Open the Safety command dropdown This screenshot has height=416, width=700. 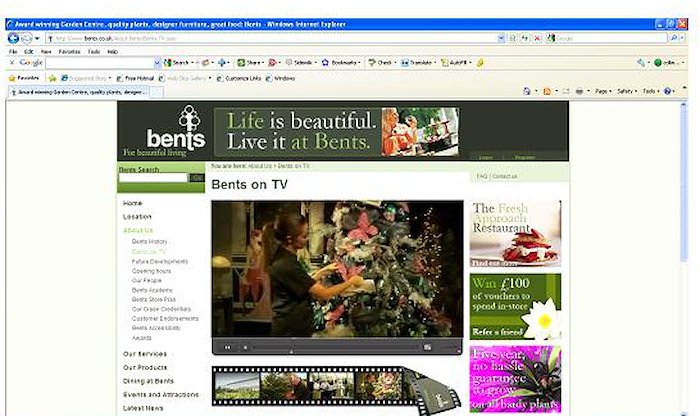coord(627,92)
